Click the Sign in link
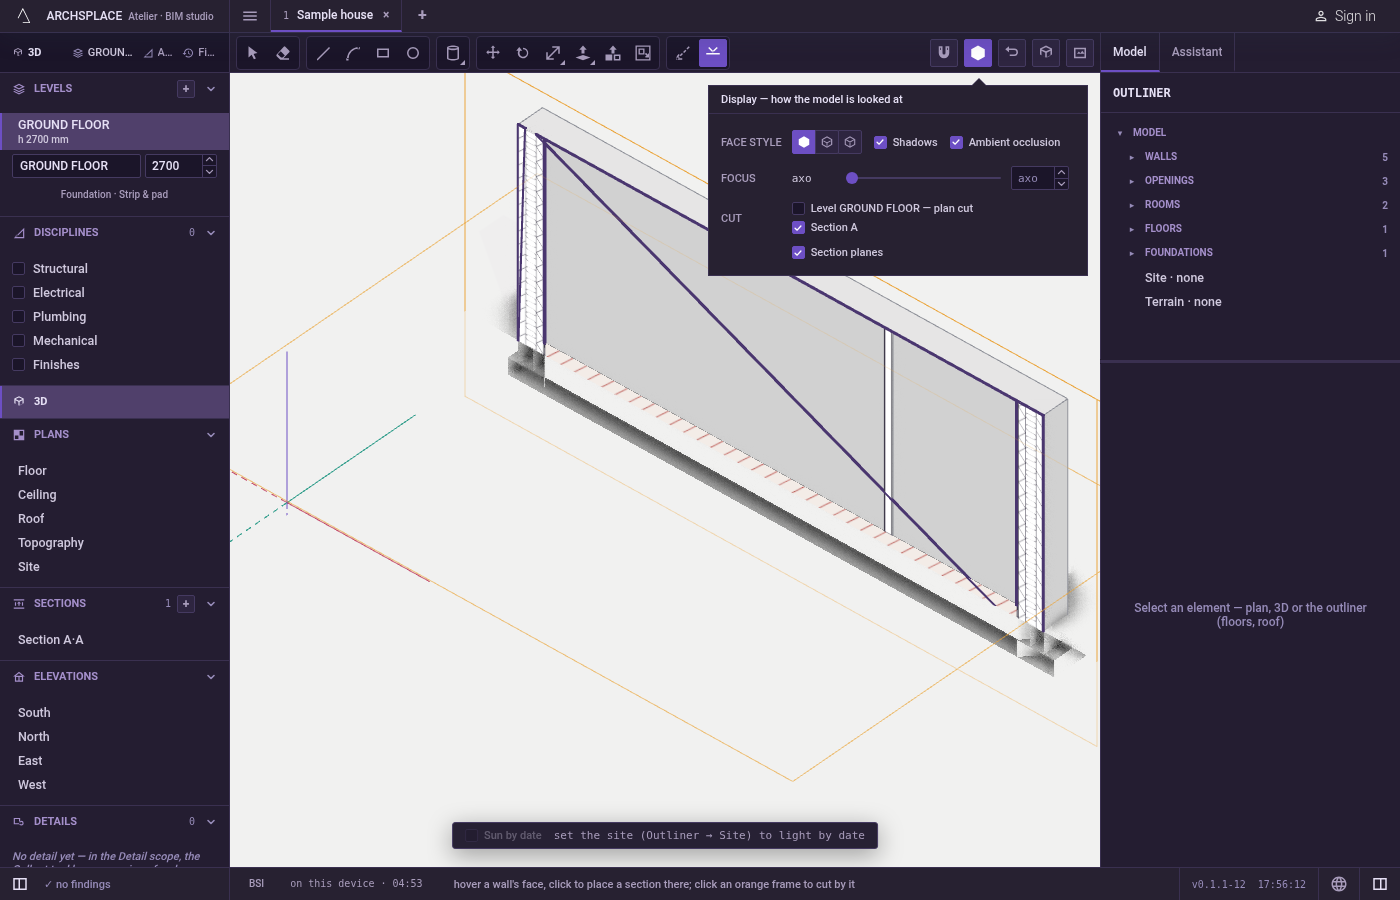Image resolution: width=1400 pixels, height=900 pixels. tap(1345, 16)
